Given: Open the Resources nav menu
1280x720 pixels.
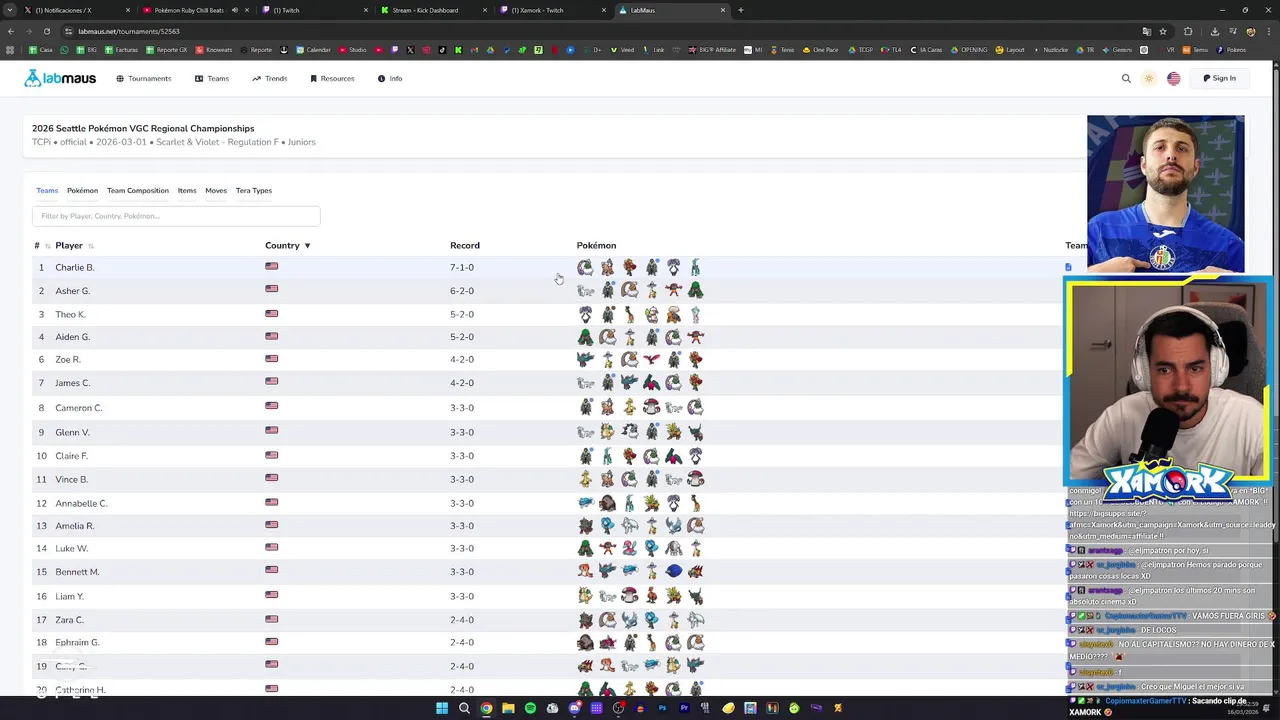Looking at the screenshot, I should click(332, 78).
